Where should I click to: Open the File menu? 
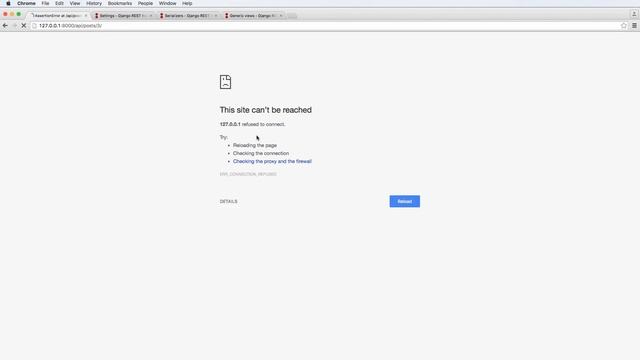coord(45,3)
